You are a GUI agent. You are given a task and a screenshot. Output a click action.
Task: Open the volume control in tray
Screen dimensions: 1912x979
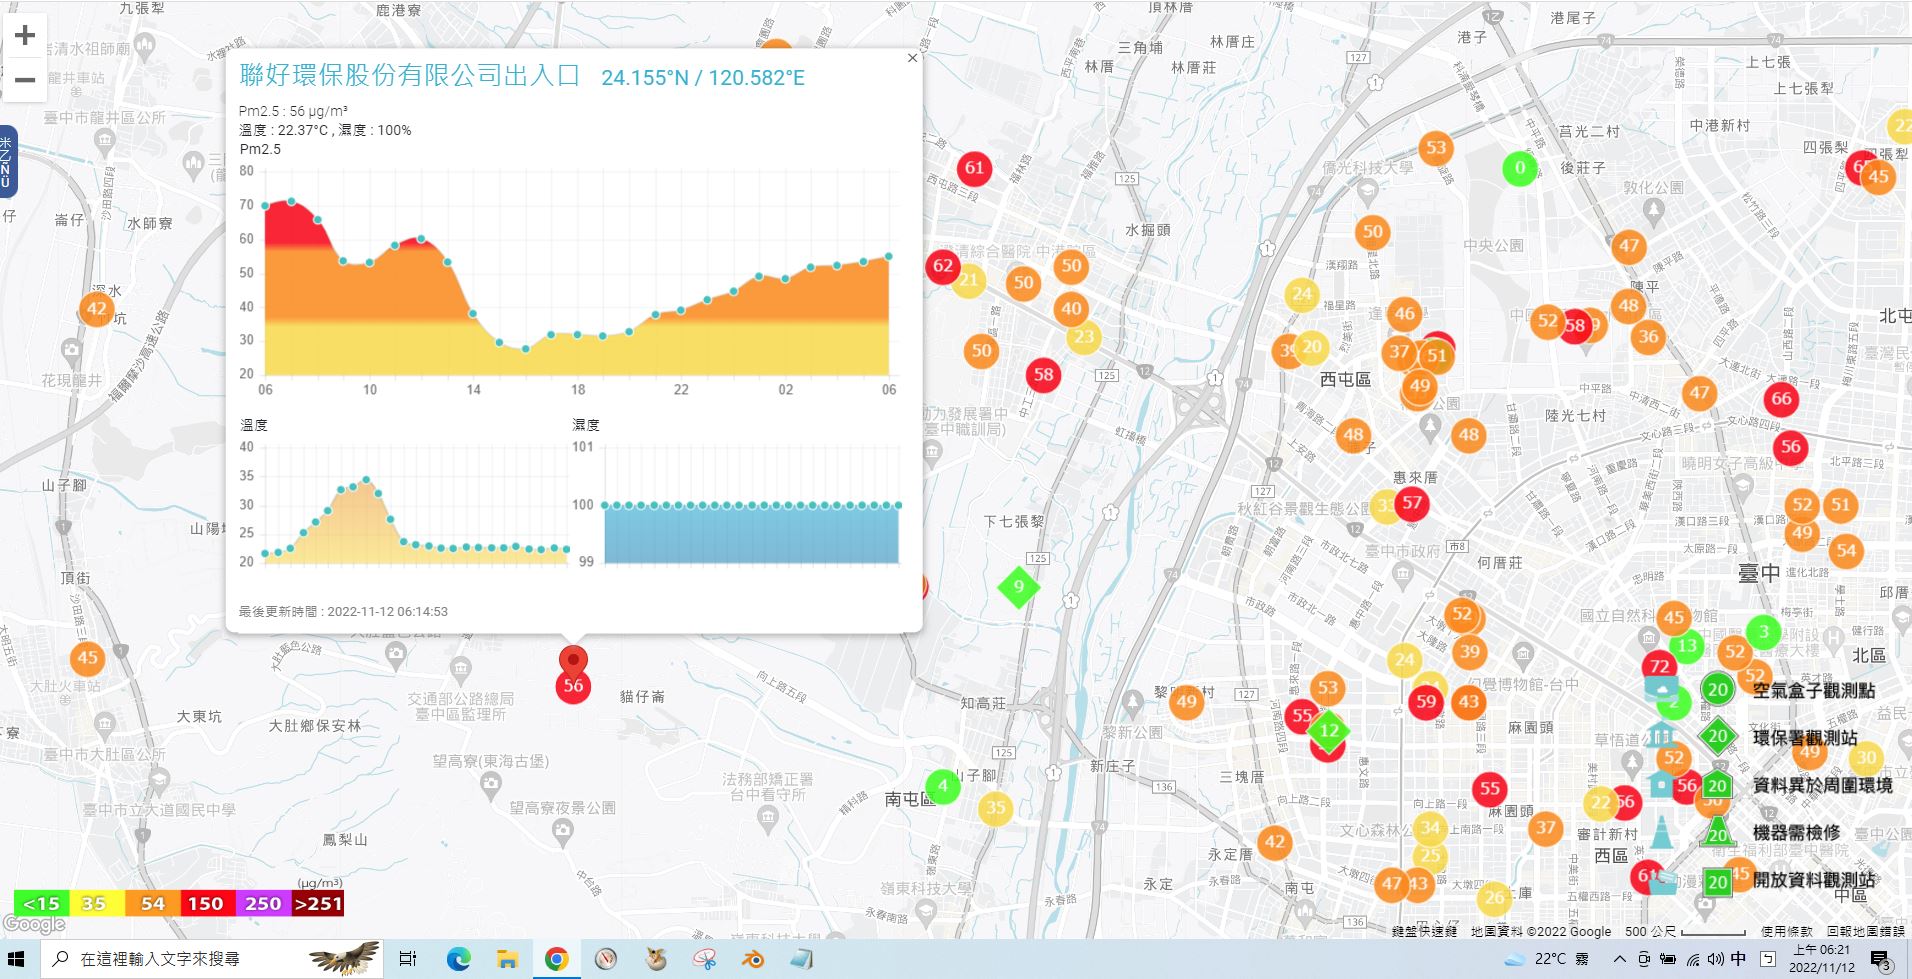click(1716, 959)
